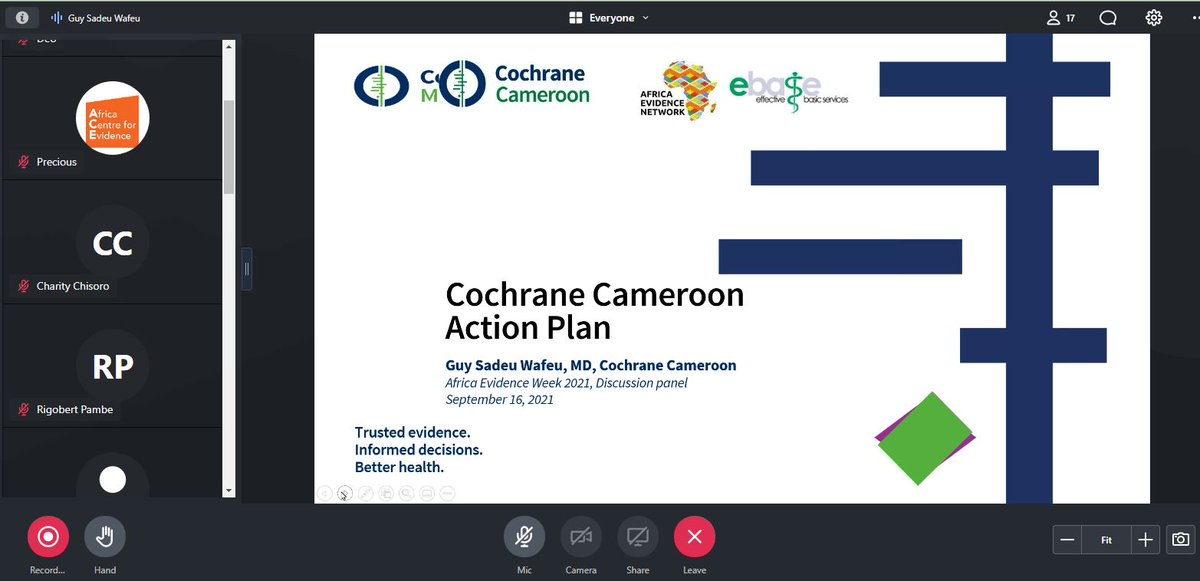Click the ebase effective basic services logo
The width and height of the screenshot is (1200, 581).
coord(788,93)
